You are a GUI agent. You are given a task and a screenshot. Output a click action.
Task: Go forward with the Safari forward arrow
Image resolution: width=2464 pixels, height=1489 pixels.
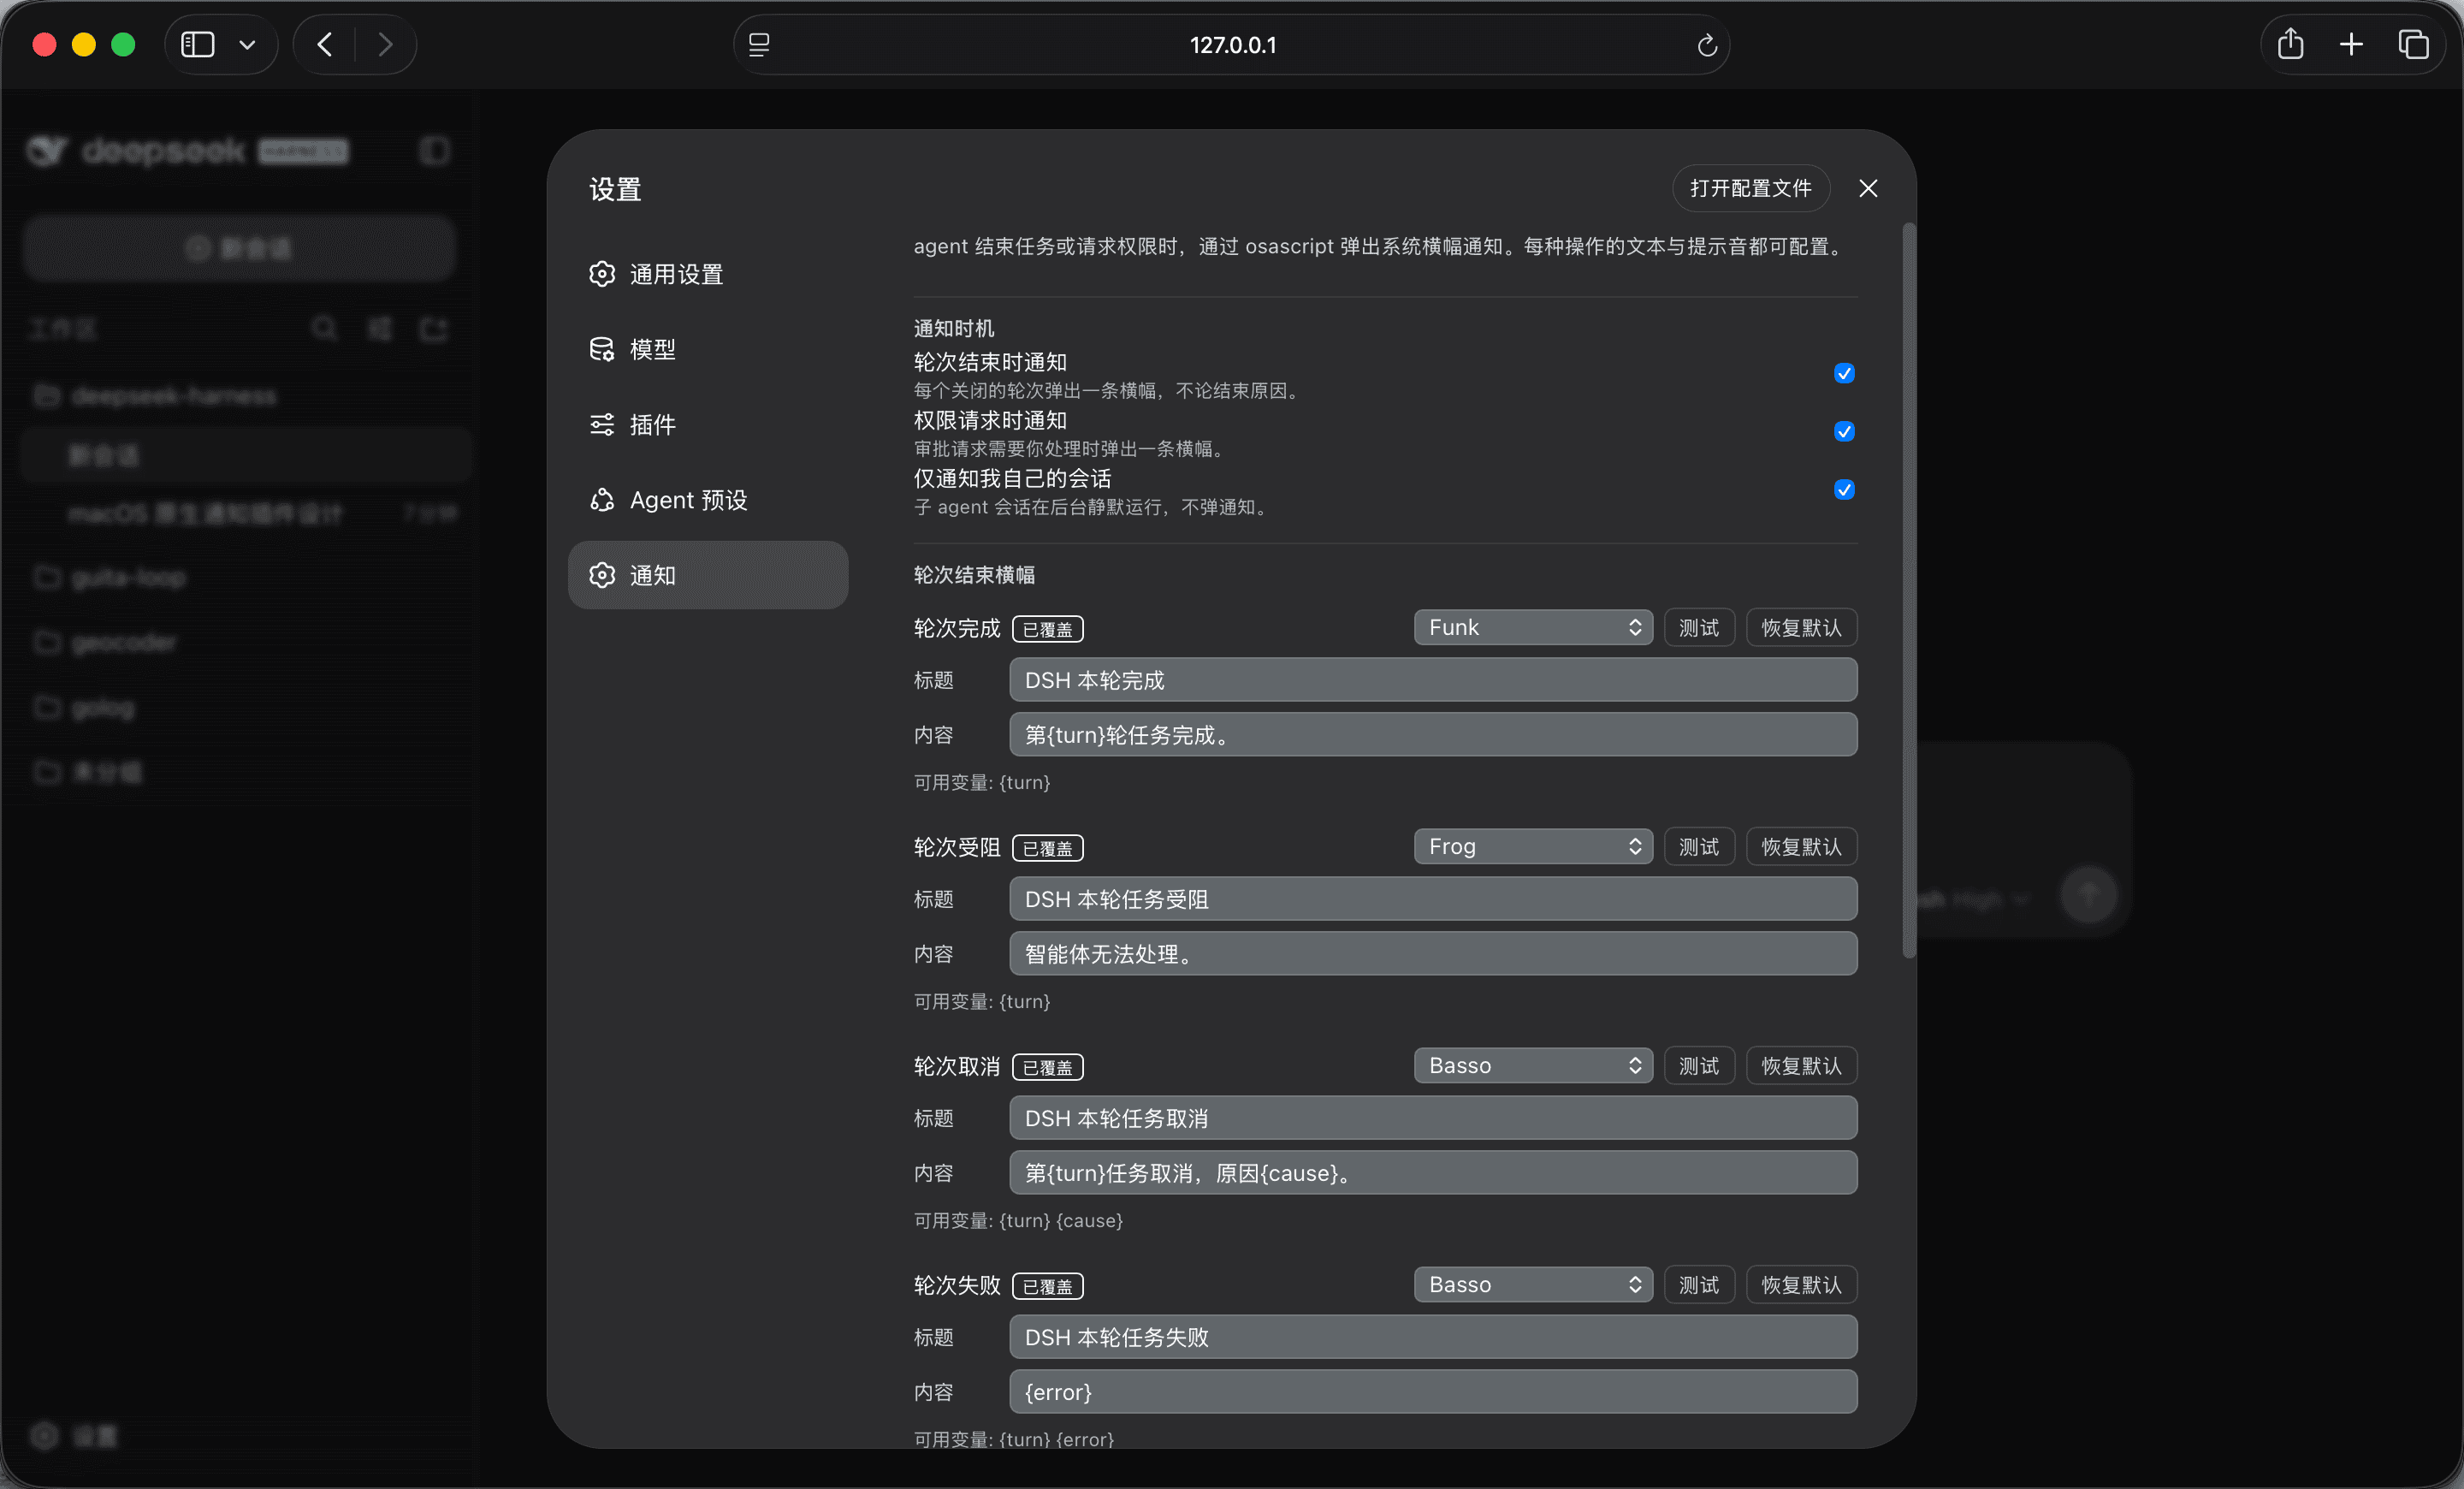pyautogui.click(x=385, y=45)
